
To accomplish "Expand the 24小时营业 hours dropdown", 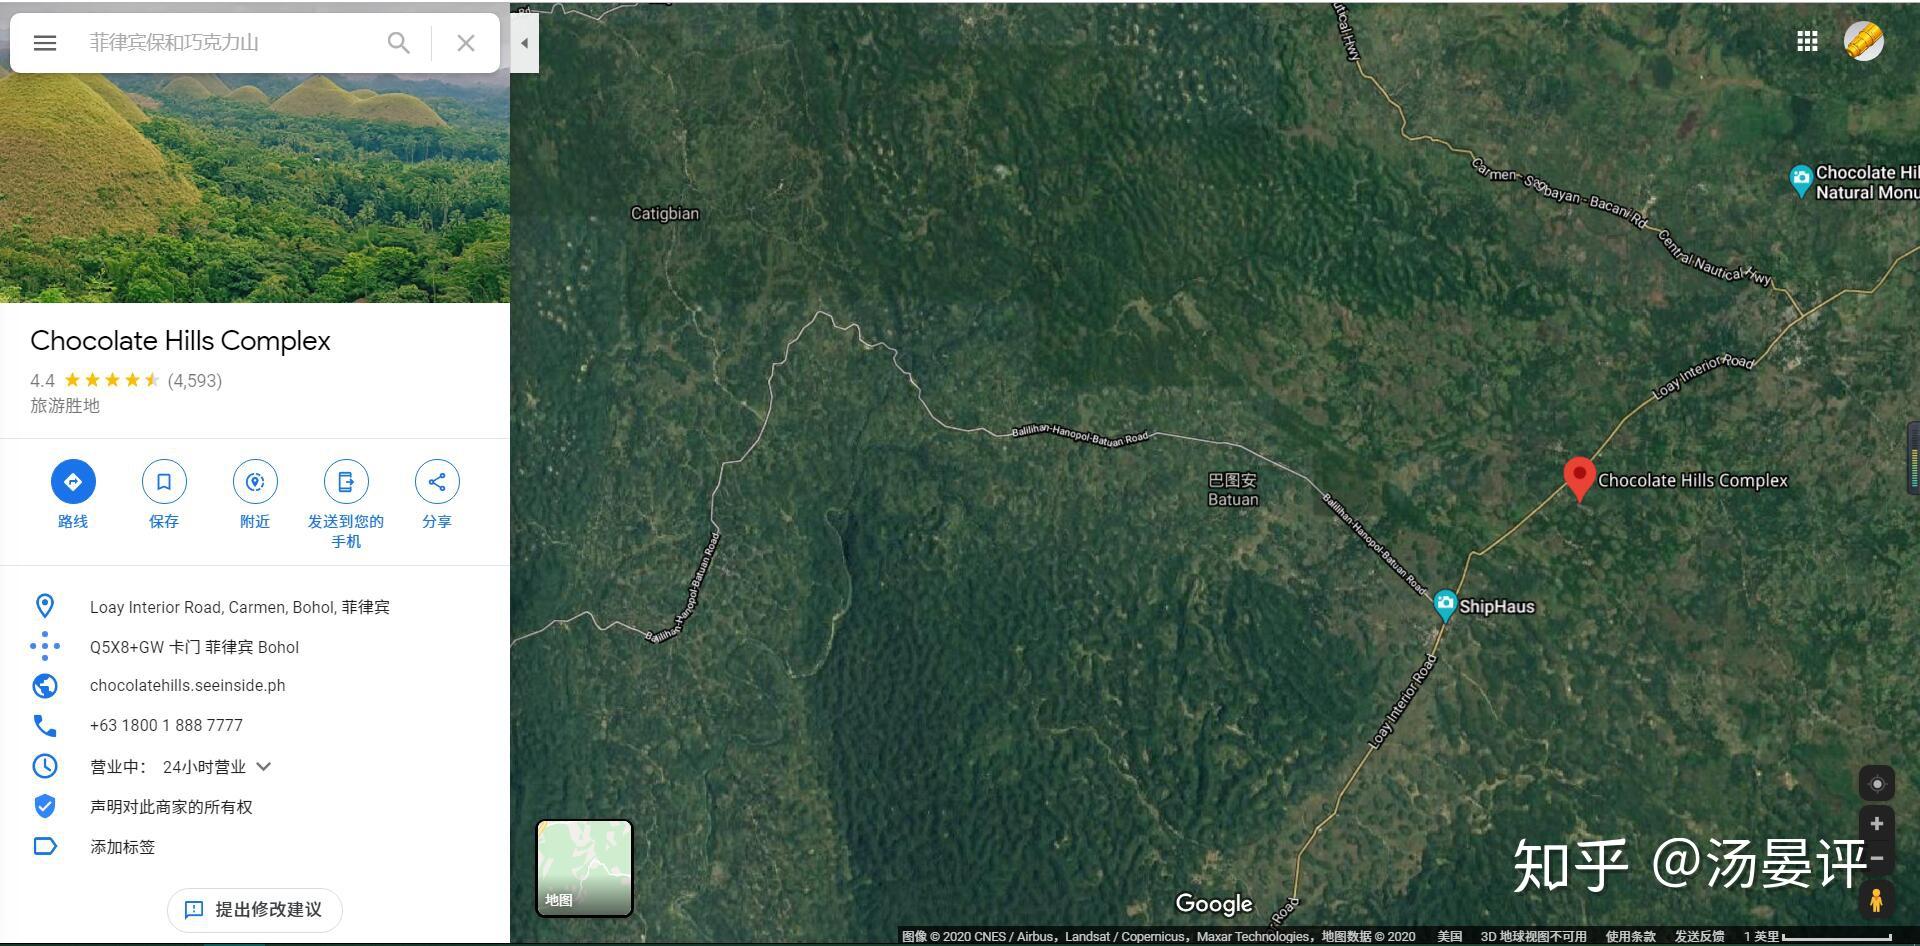I will pos(264,767).
